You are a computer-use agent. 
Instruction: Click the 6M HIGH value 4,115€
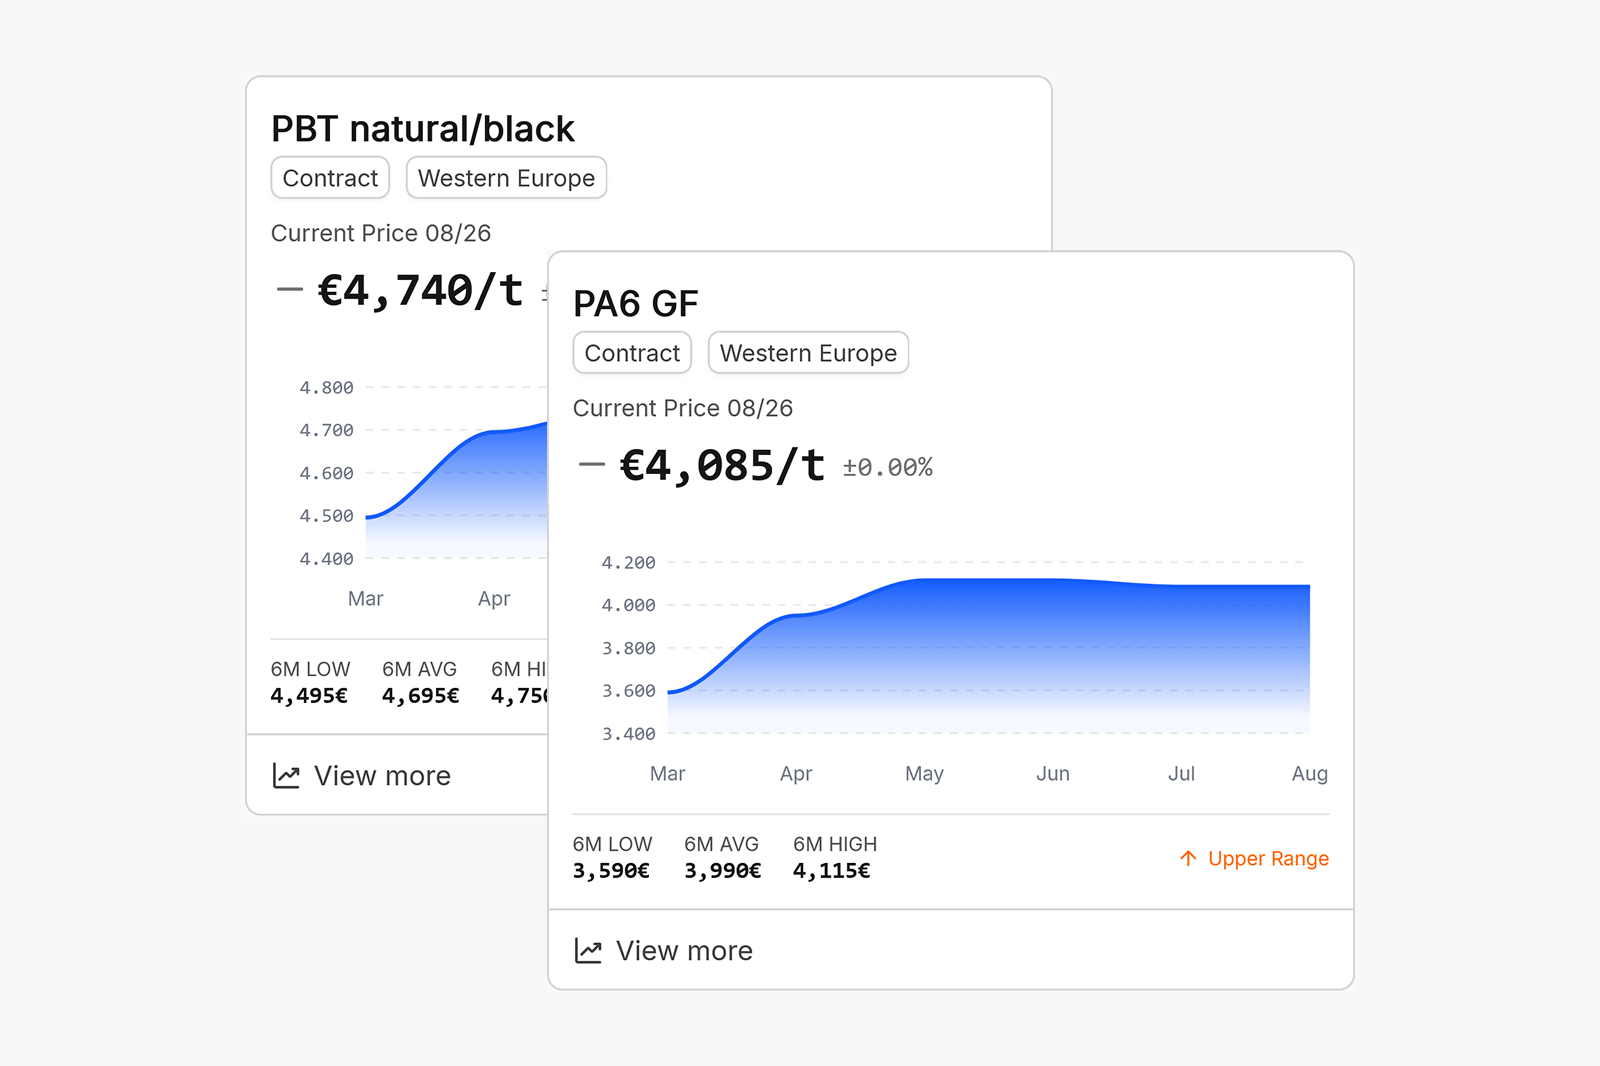coord(831,871)
